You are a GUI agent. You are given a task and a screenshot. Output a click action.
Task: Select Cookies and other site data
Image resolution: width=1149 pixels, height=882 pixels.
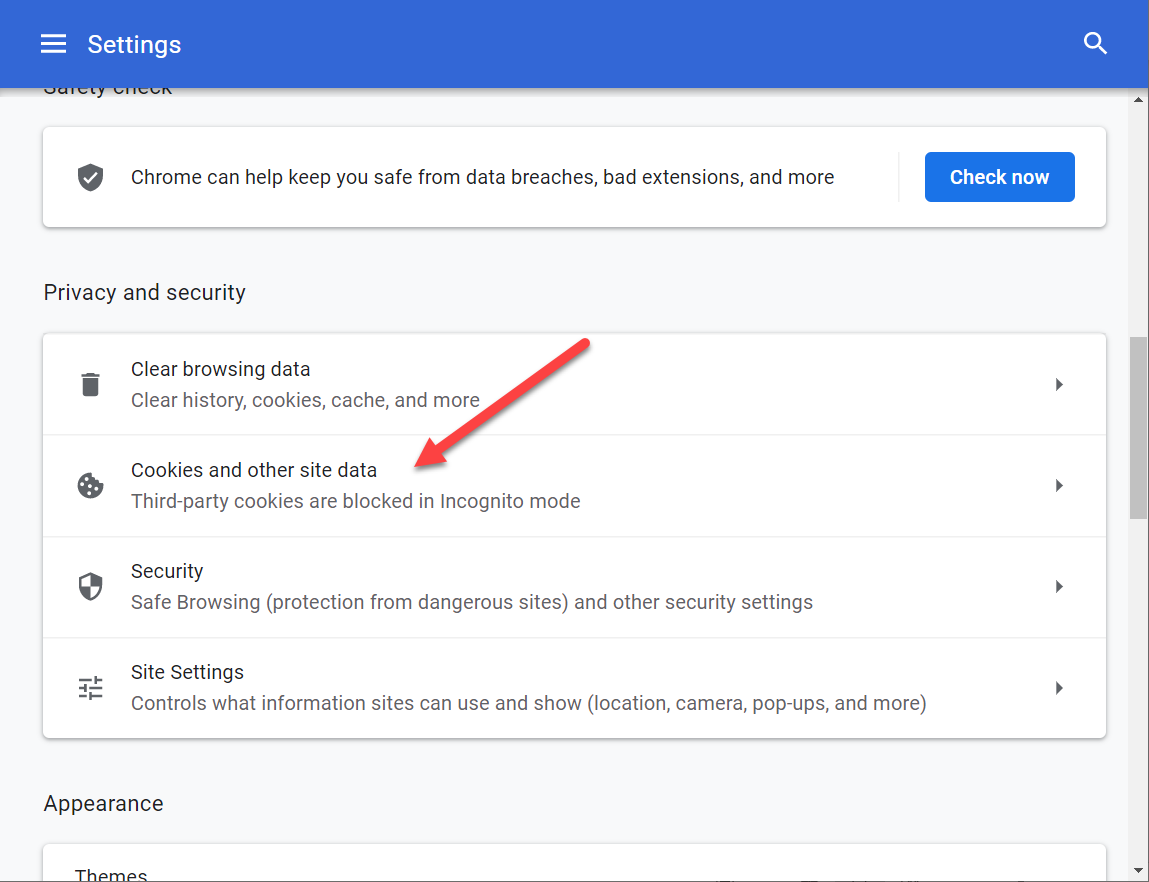[x=254, y=470]
